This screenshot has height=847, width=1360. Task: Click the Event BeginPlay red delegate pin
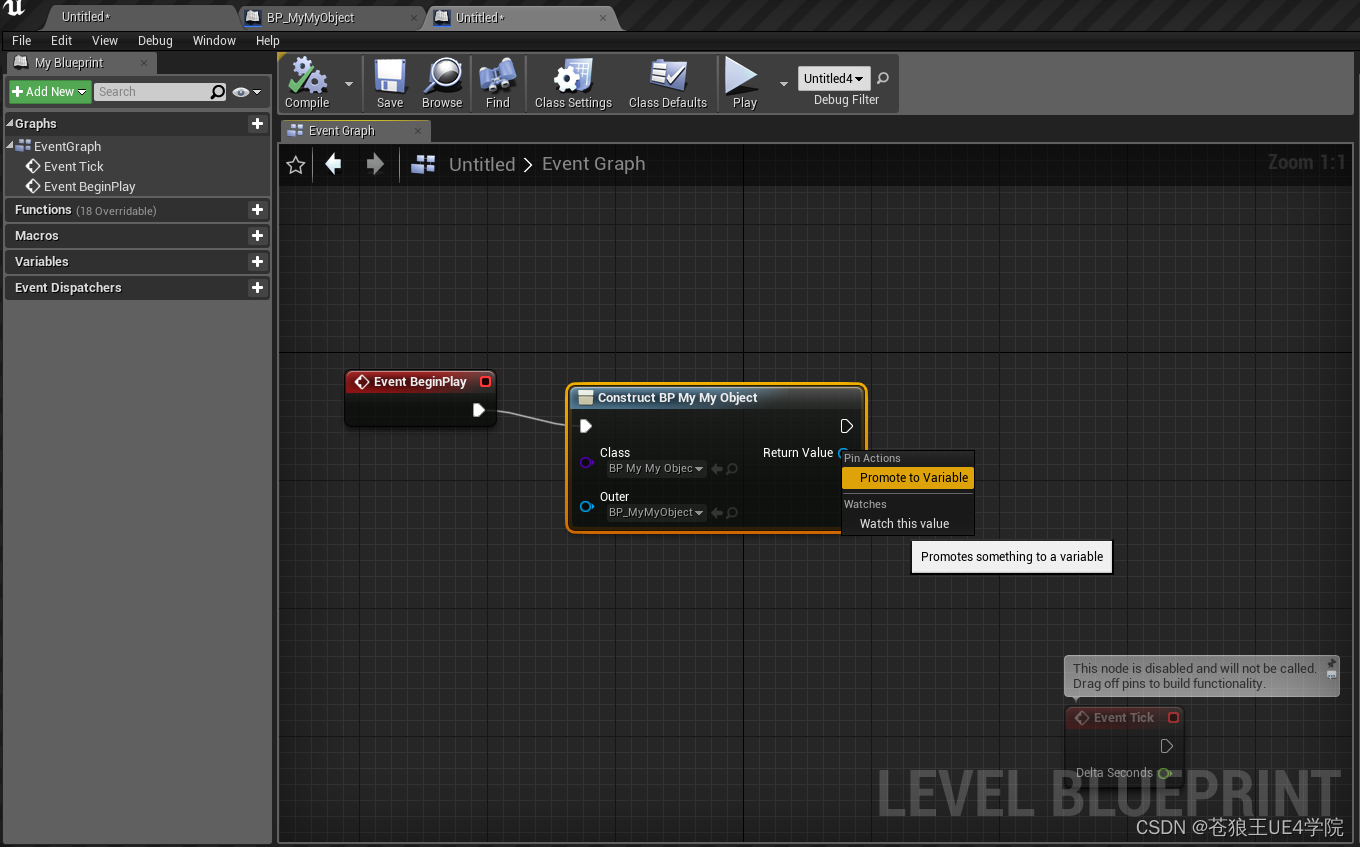pos(486,382)
